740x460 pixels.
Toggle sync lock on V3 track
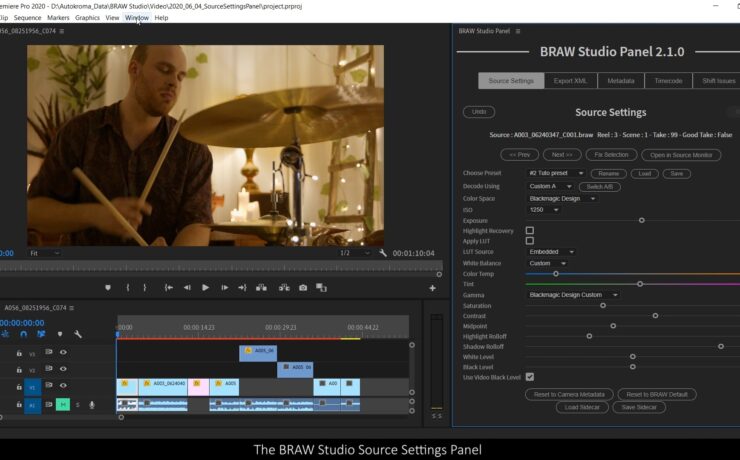click(x=49, y=352)
